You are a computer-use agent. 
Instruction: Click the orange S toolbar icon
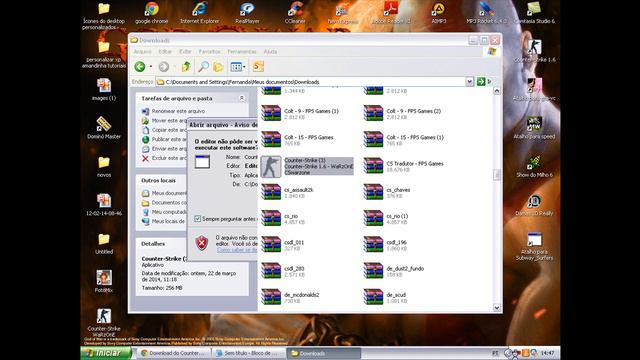tap(258, 66)
